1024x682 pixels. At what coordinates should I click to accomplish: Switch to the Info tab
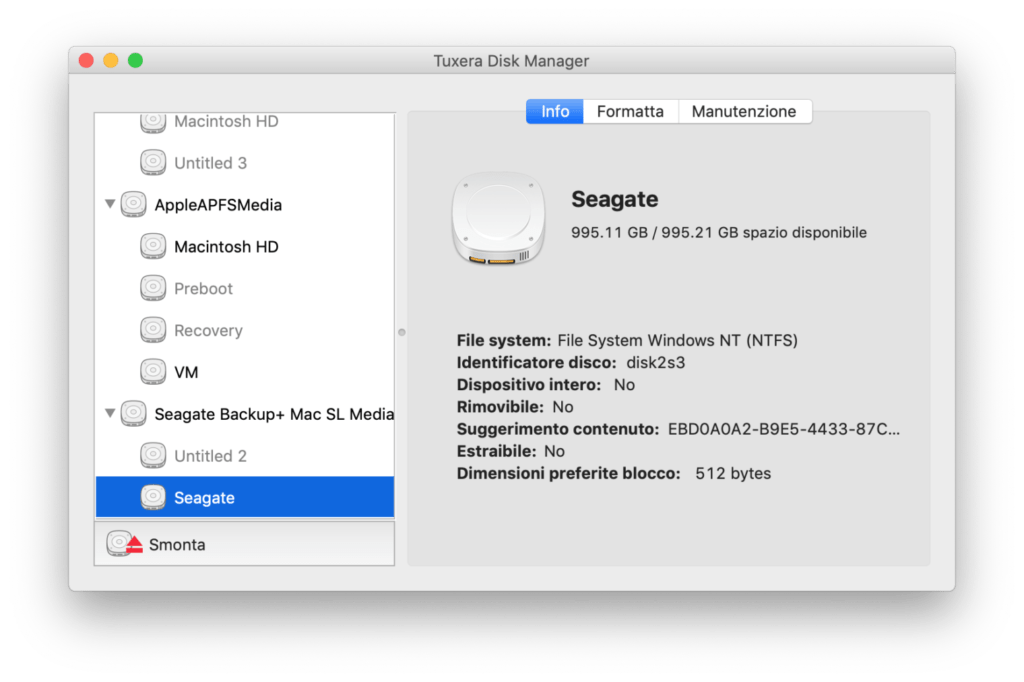pos(554,112)
